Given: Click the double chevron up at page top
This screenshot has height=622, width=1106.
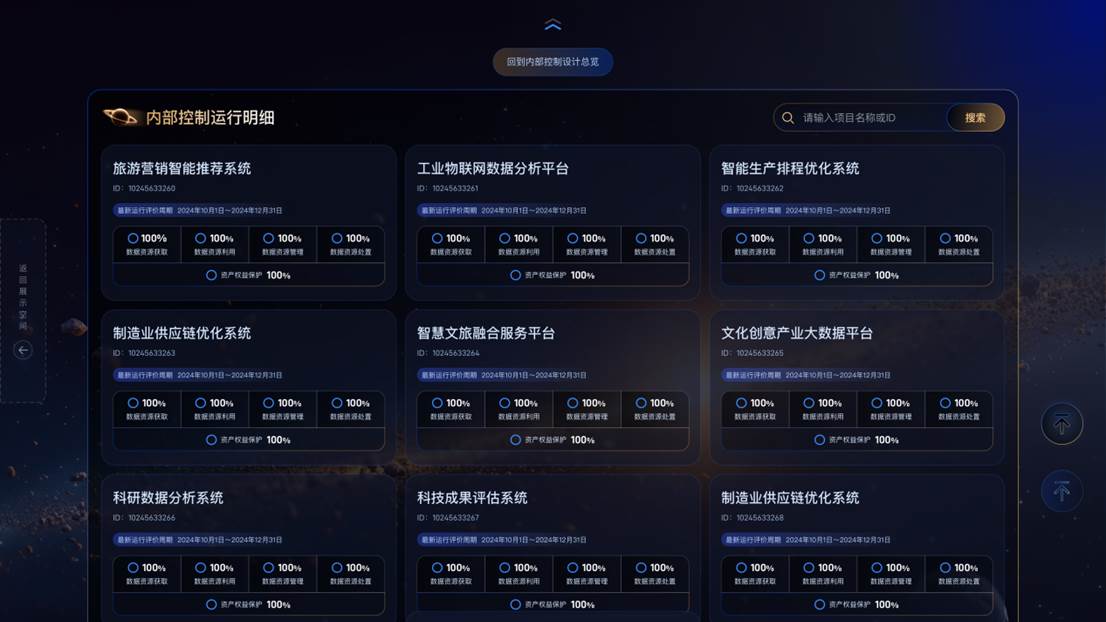Looking at the screenshot, I should click(x=552, y=25).
